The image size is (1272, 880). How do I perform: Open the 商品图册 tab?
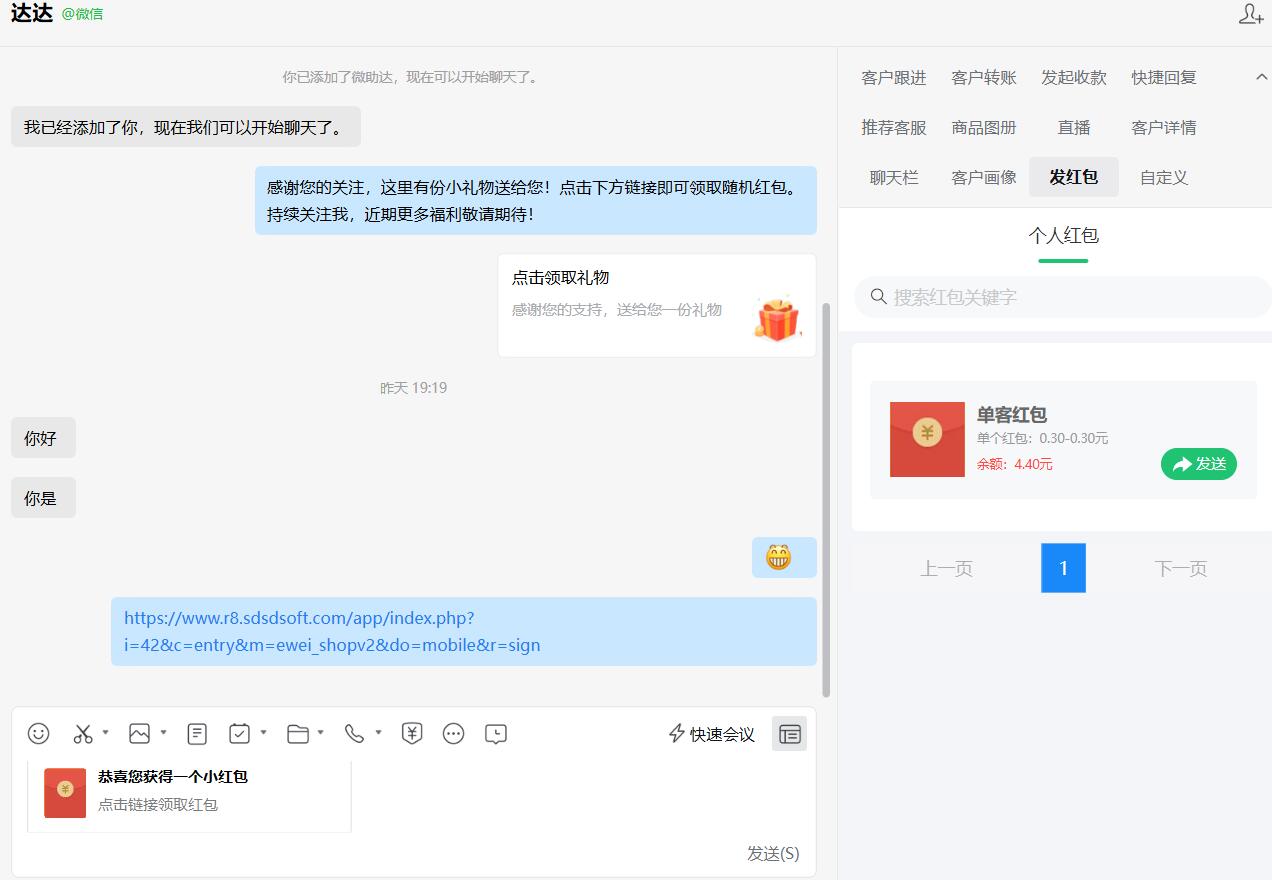coord(984,127)
